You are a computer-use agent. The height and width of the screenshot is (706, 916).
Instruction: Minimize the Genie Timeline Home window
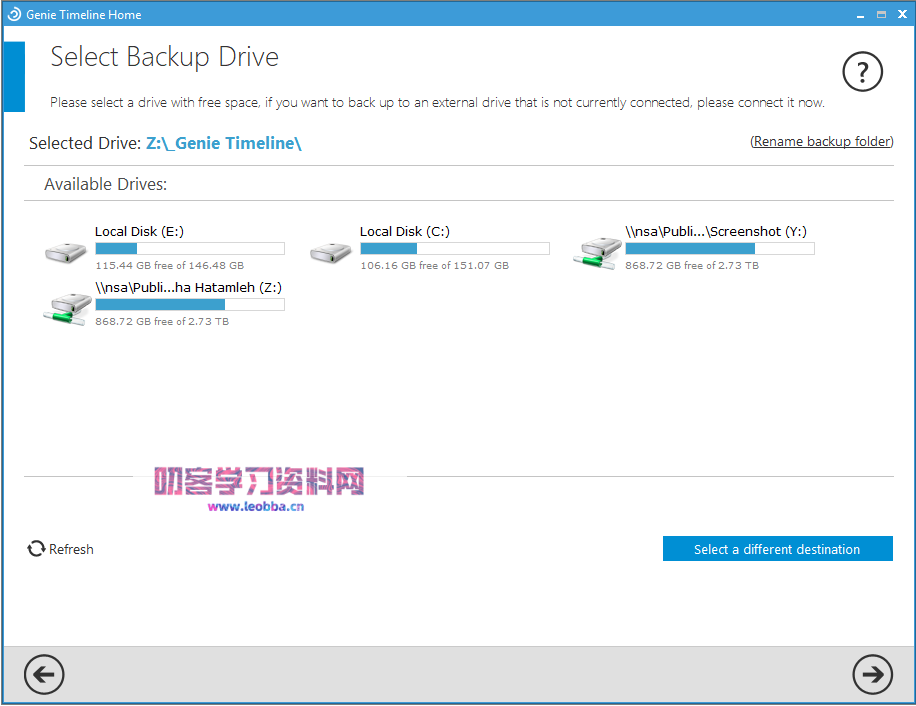click(860, 15)
